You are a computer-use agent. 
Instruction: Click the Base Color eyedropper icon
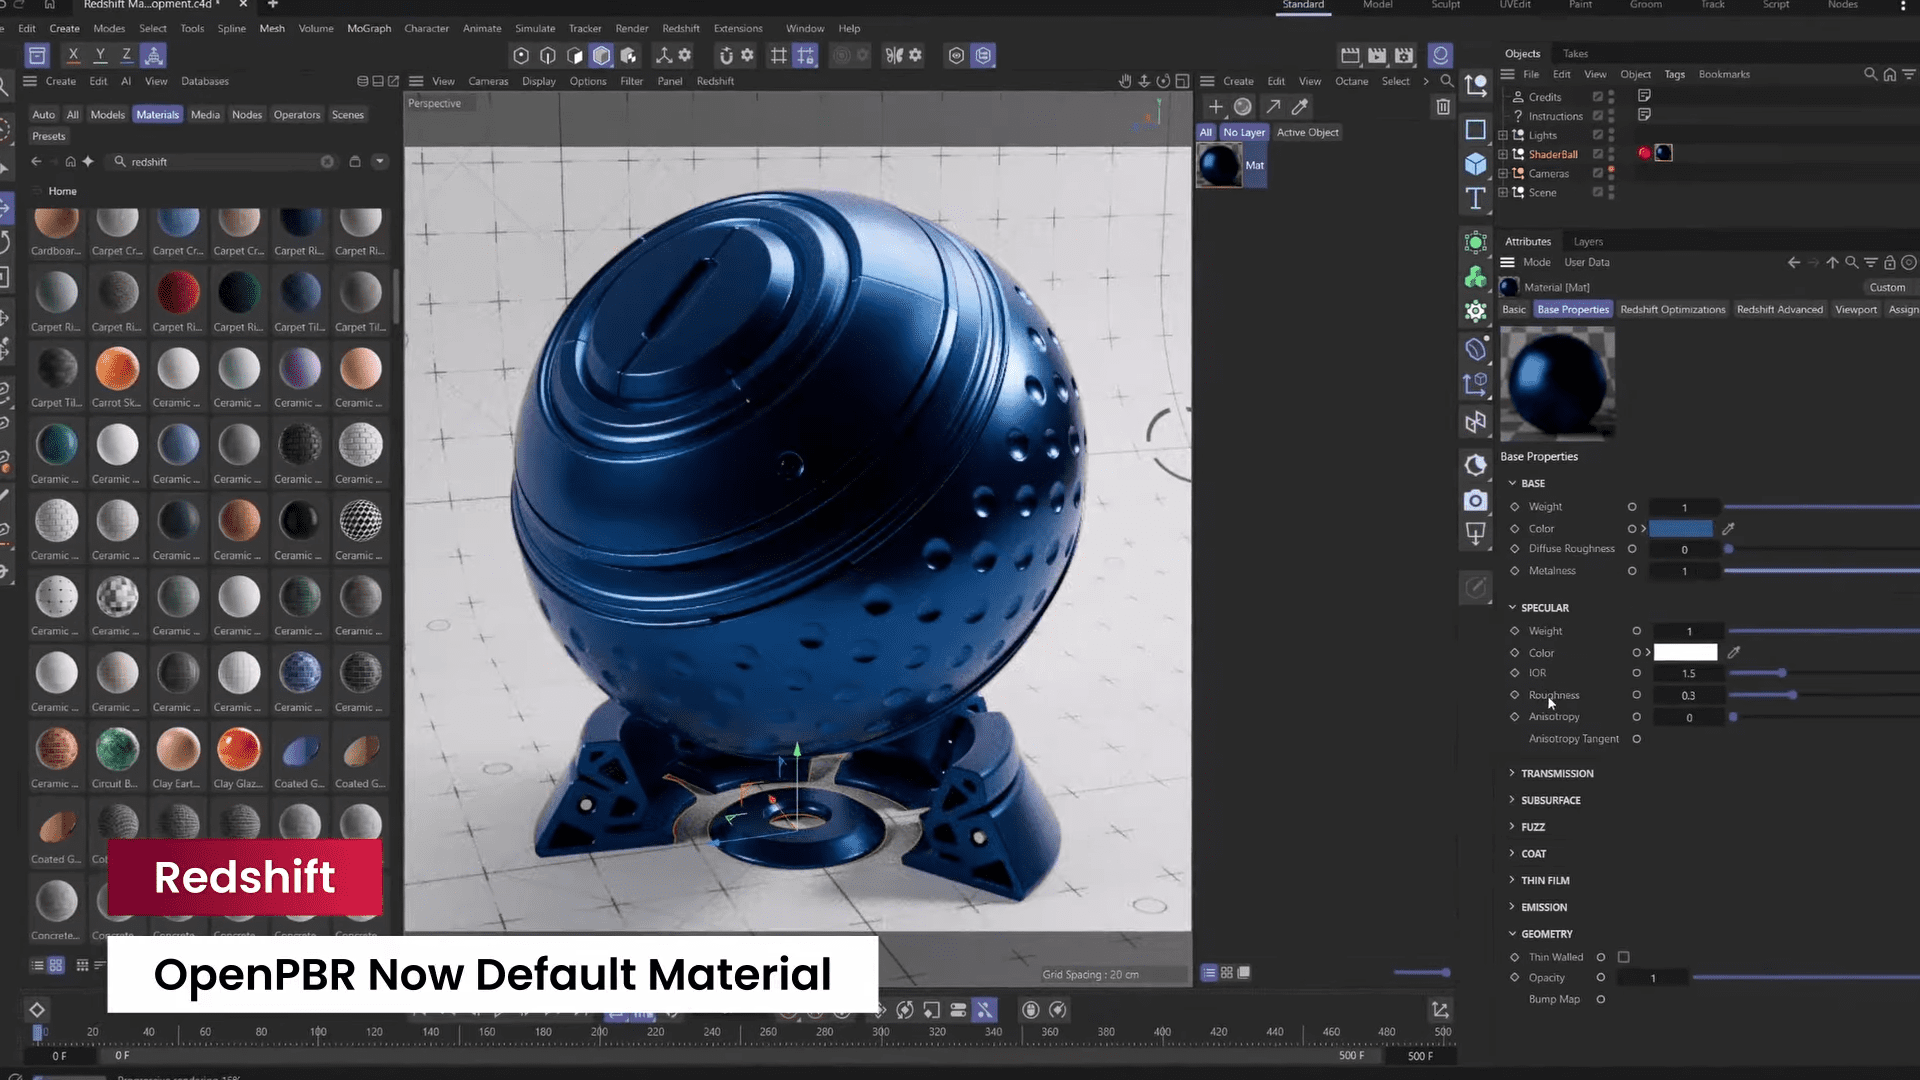pos(1728,528)
